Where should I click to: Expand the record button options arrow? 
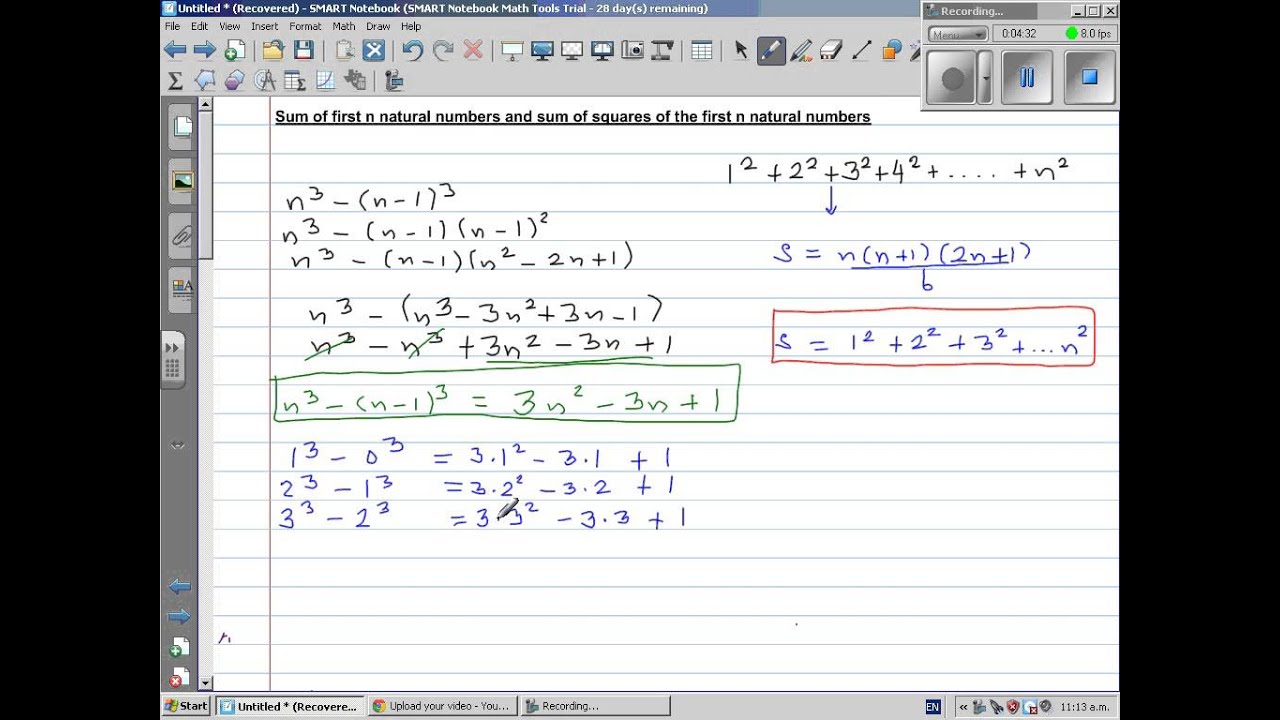986,78
